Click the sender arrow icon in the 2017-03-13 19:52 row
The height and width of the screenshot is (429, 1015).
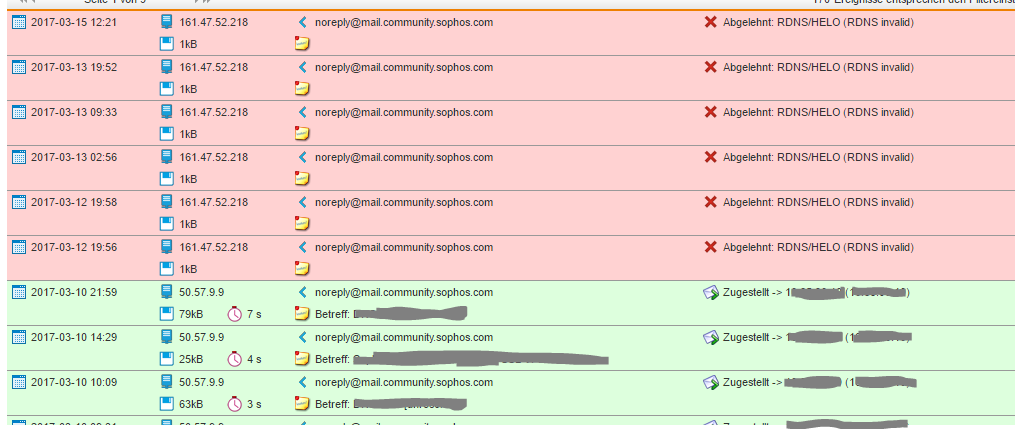(302, 67)
